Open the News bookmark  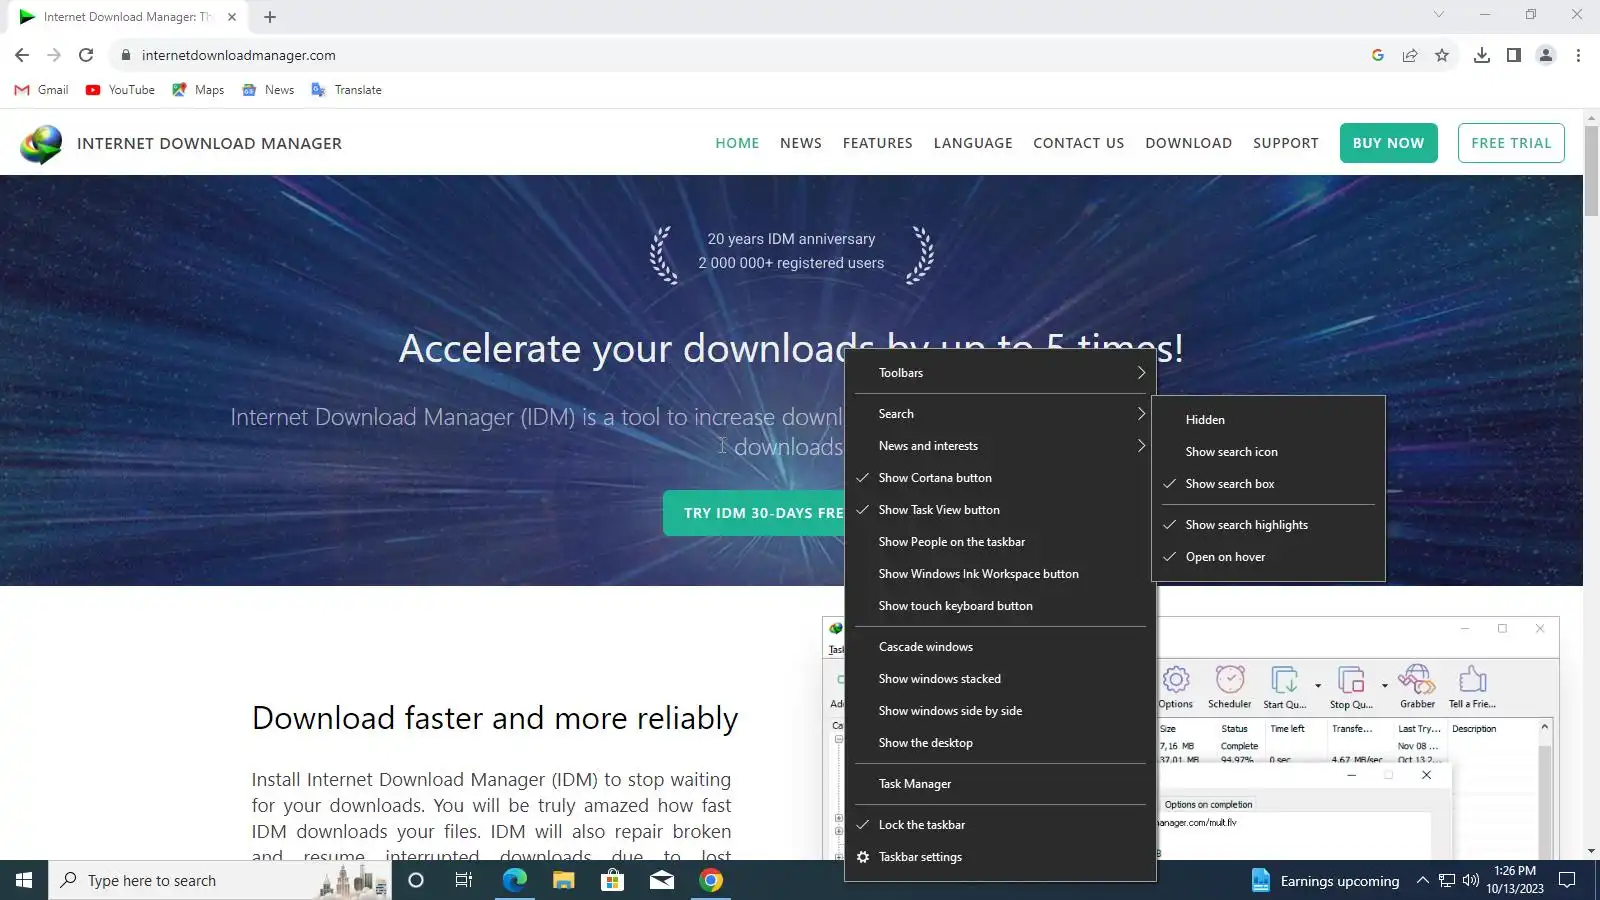click(x=268, y=90)
